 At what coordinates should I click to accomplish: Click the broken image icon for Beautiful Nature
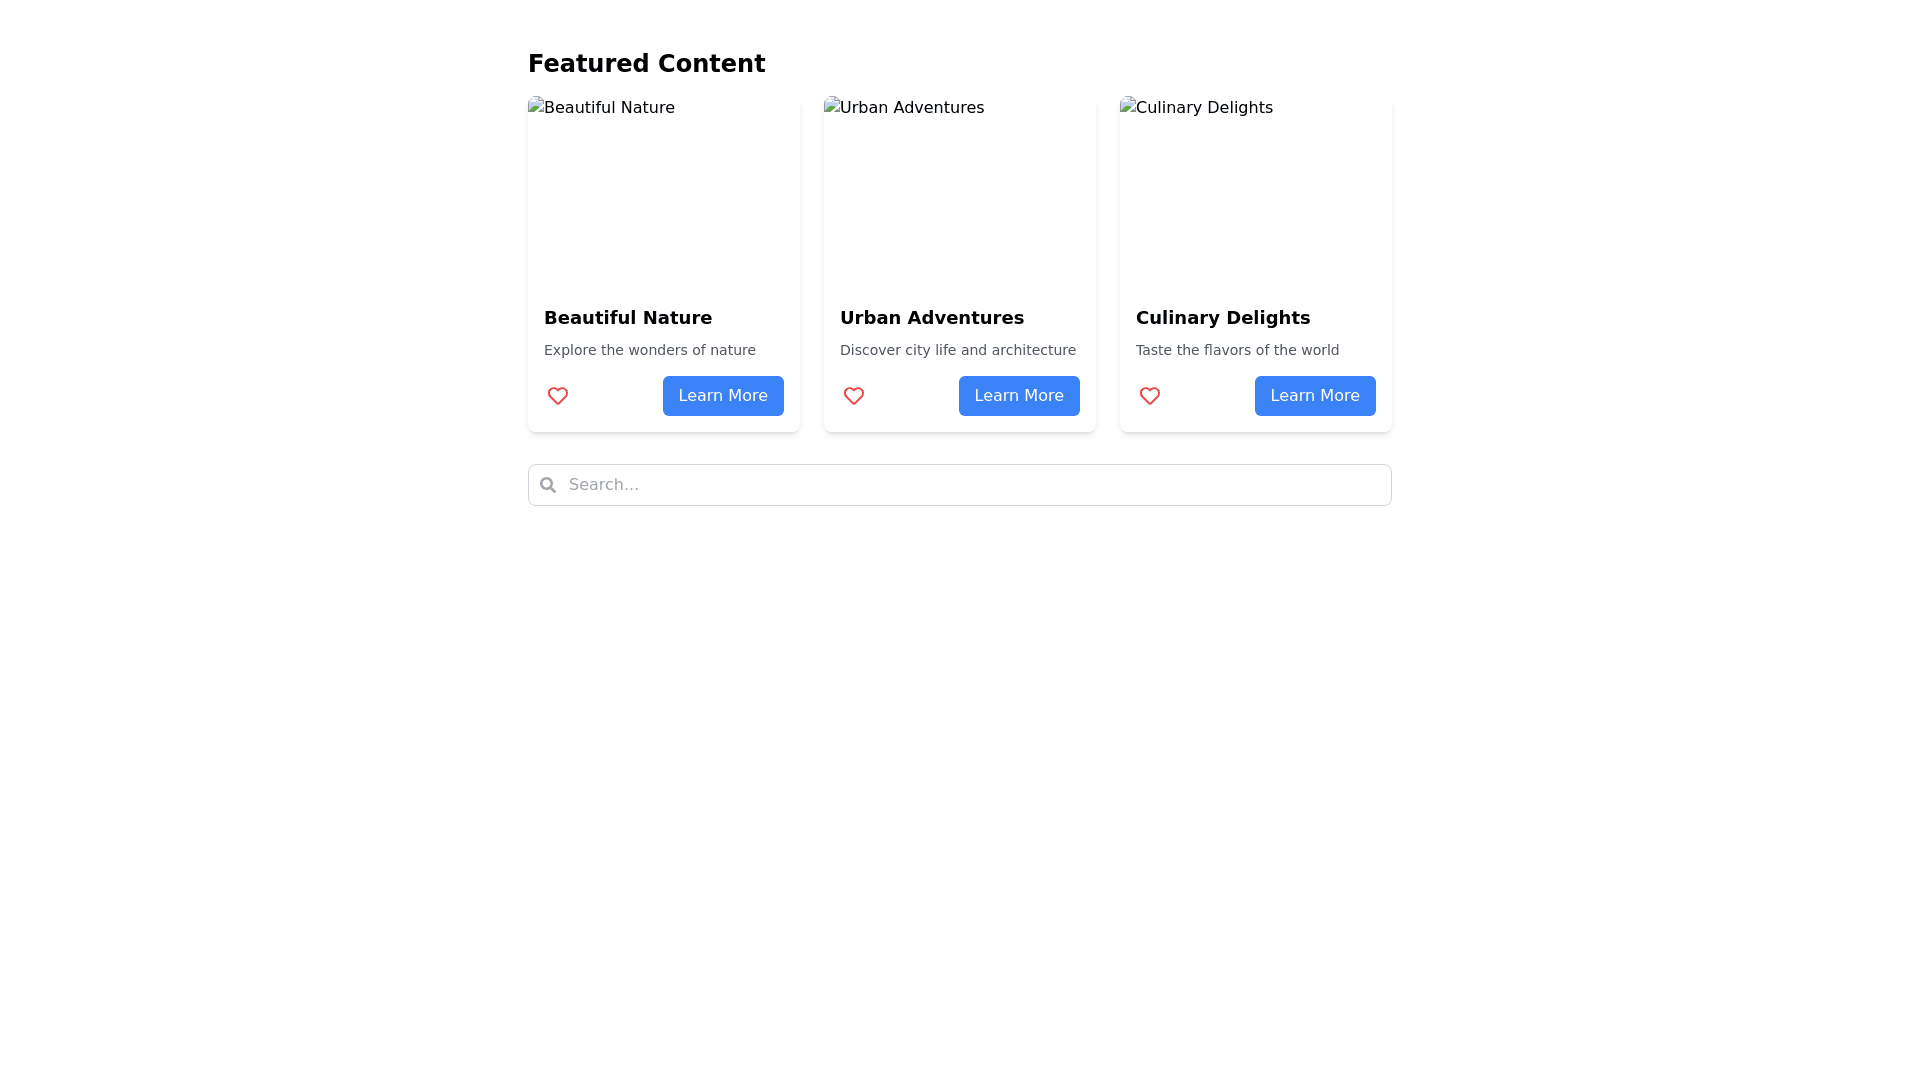(536, 105)
